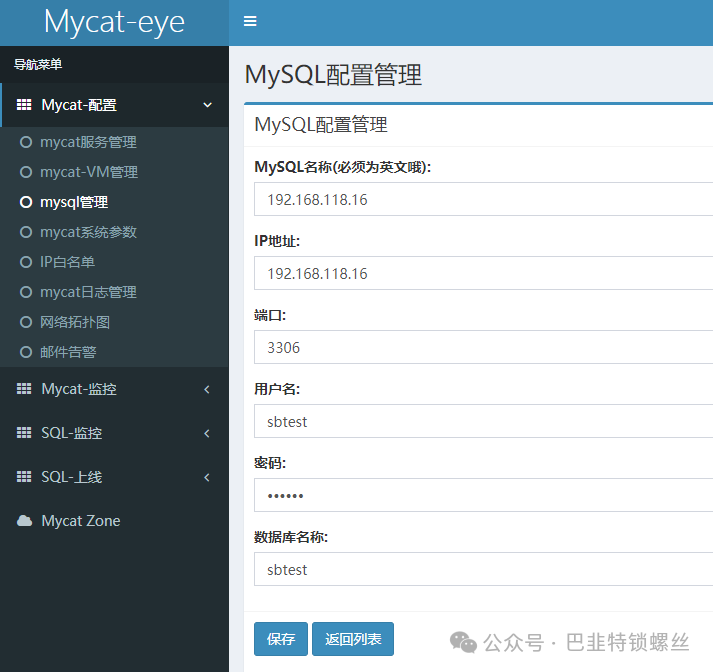Click the circle icon beside mysql管理
The image size is (713, 672).
(x=26, y=202)
